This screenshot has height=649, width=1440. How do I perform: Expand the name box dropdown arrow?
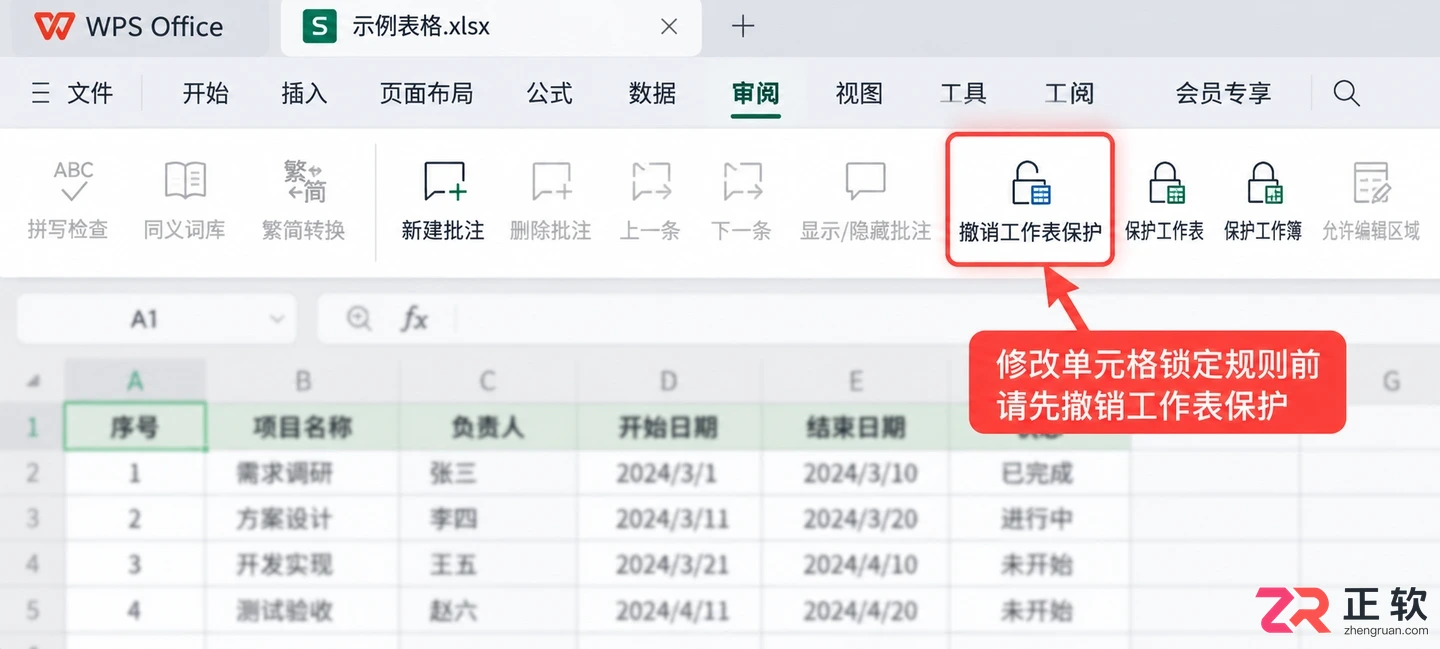(x=277, y=319)
